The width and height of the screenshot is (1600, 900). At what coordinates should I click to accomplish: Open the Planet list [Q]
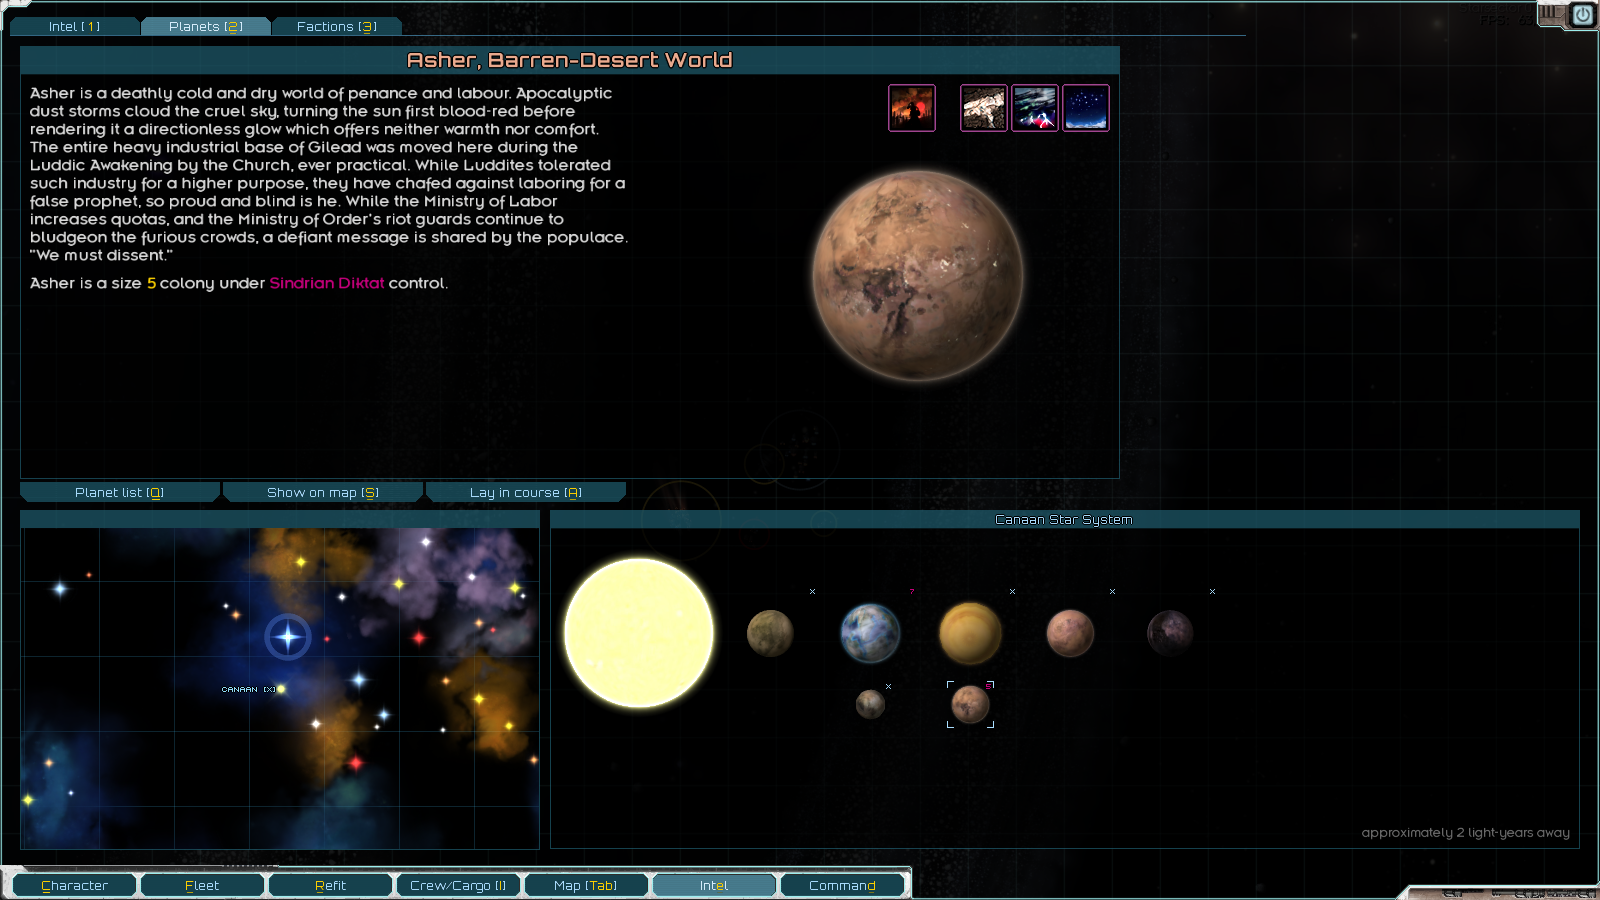coord(119,492)
